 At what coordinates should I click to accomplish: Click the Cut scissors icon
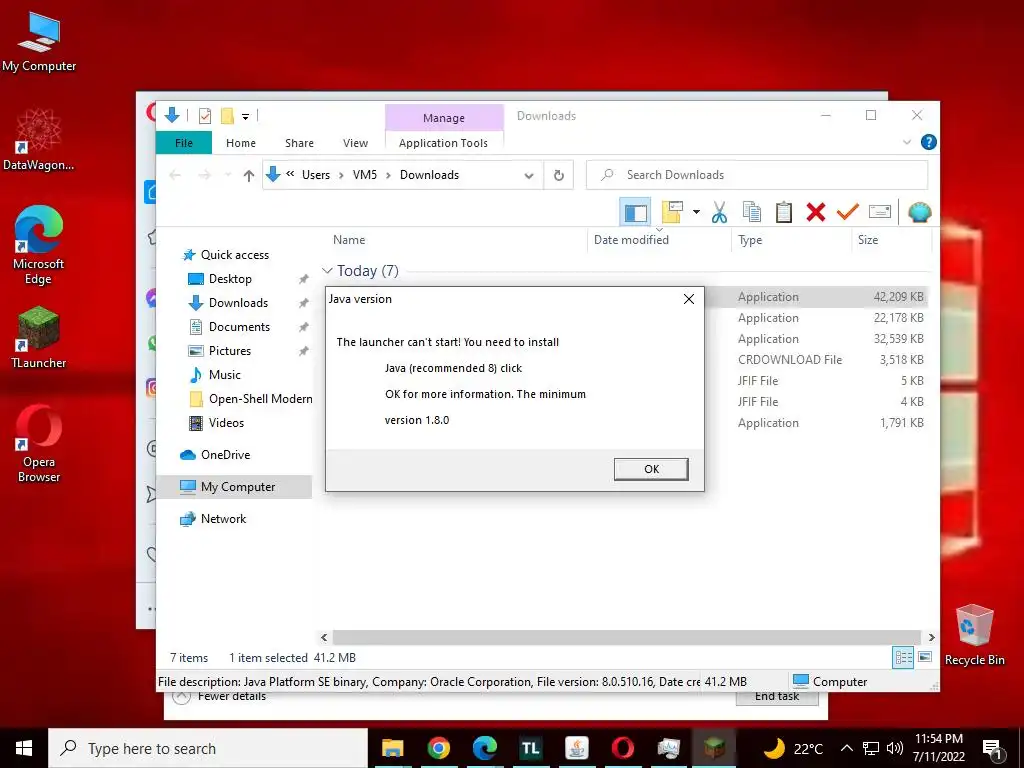[x=720, y=212]
